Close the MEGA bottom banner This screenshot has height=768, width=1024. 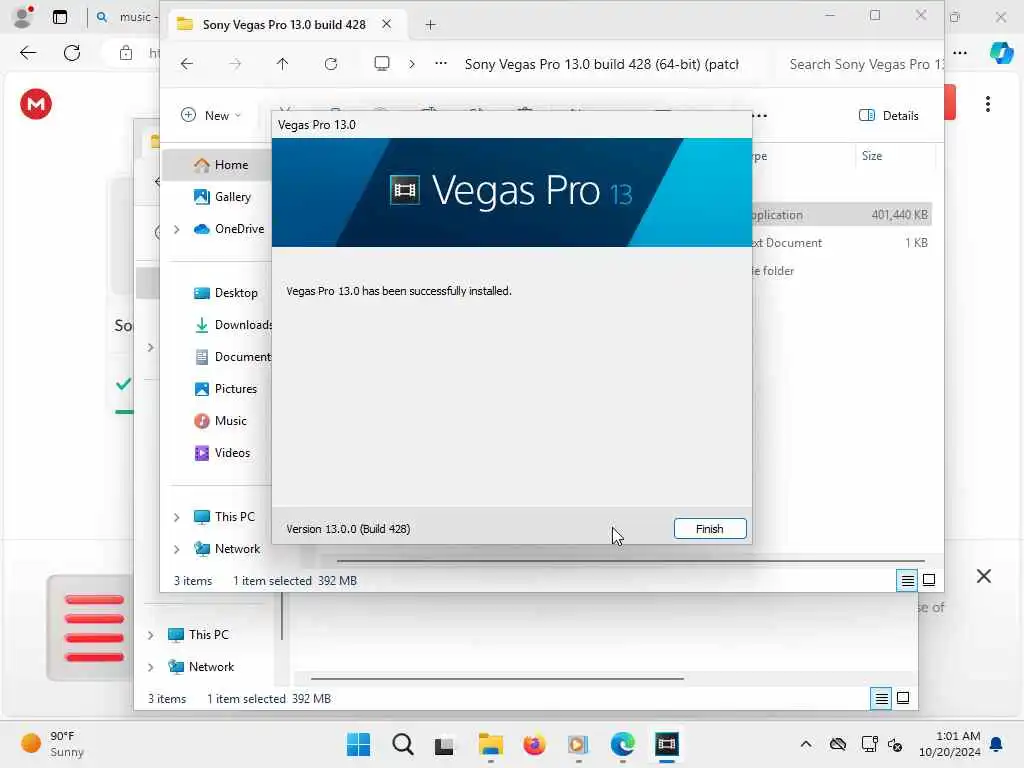tap(984, 576)
